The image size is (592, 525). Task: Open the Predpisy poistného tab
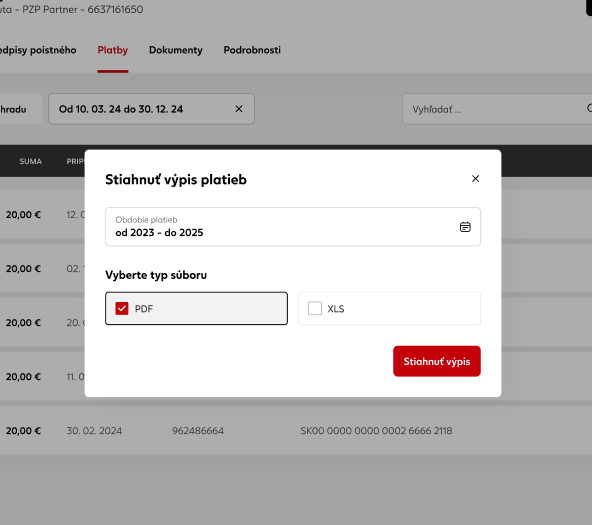(x=38, y=50)
